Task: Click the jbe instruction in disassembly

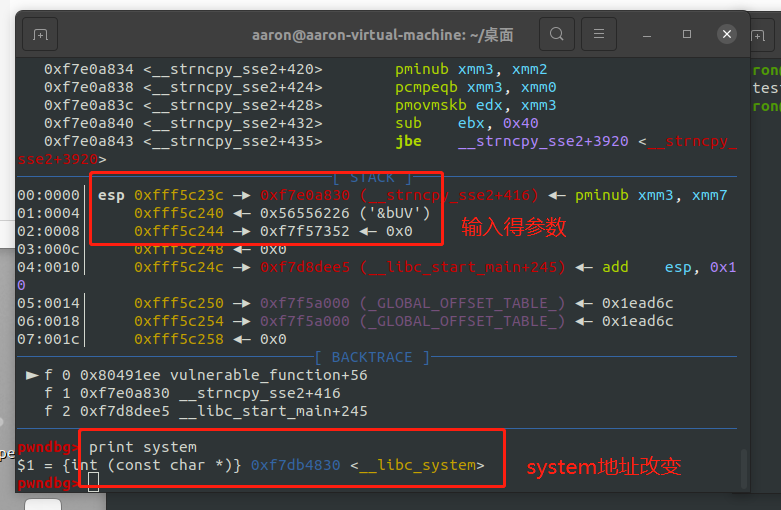Action: (x=409, y=141)
